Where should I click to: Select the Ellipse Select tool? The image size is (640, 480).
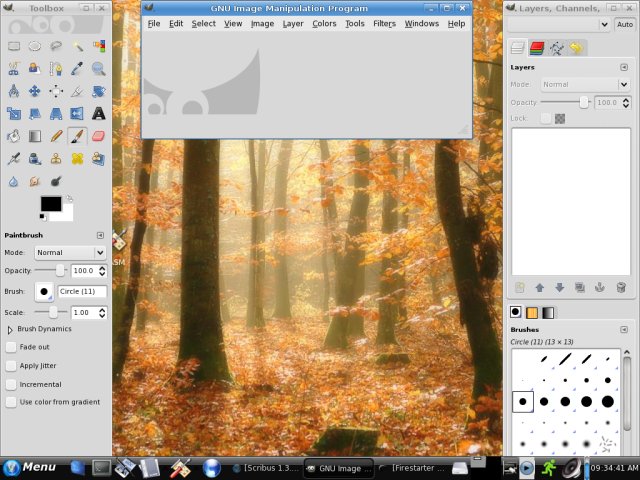[x=35, y=46]
